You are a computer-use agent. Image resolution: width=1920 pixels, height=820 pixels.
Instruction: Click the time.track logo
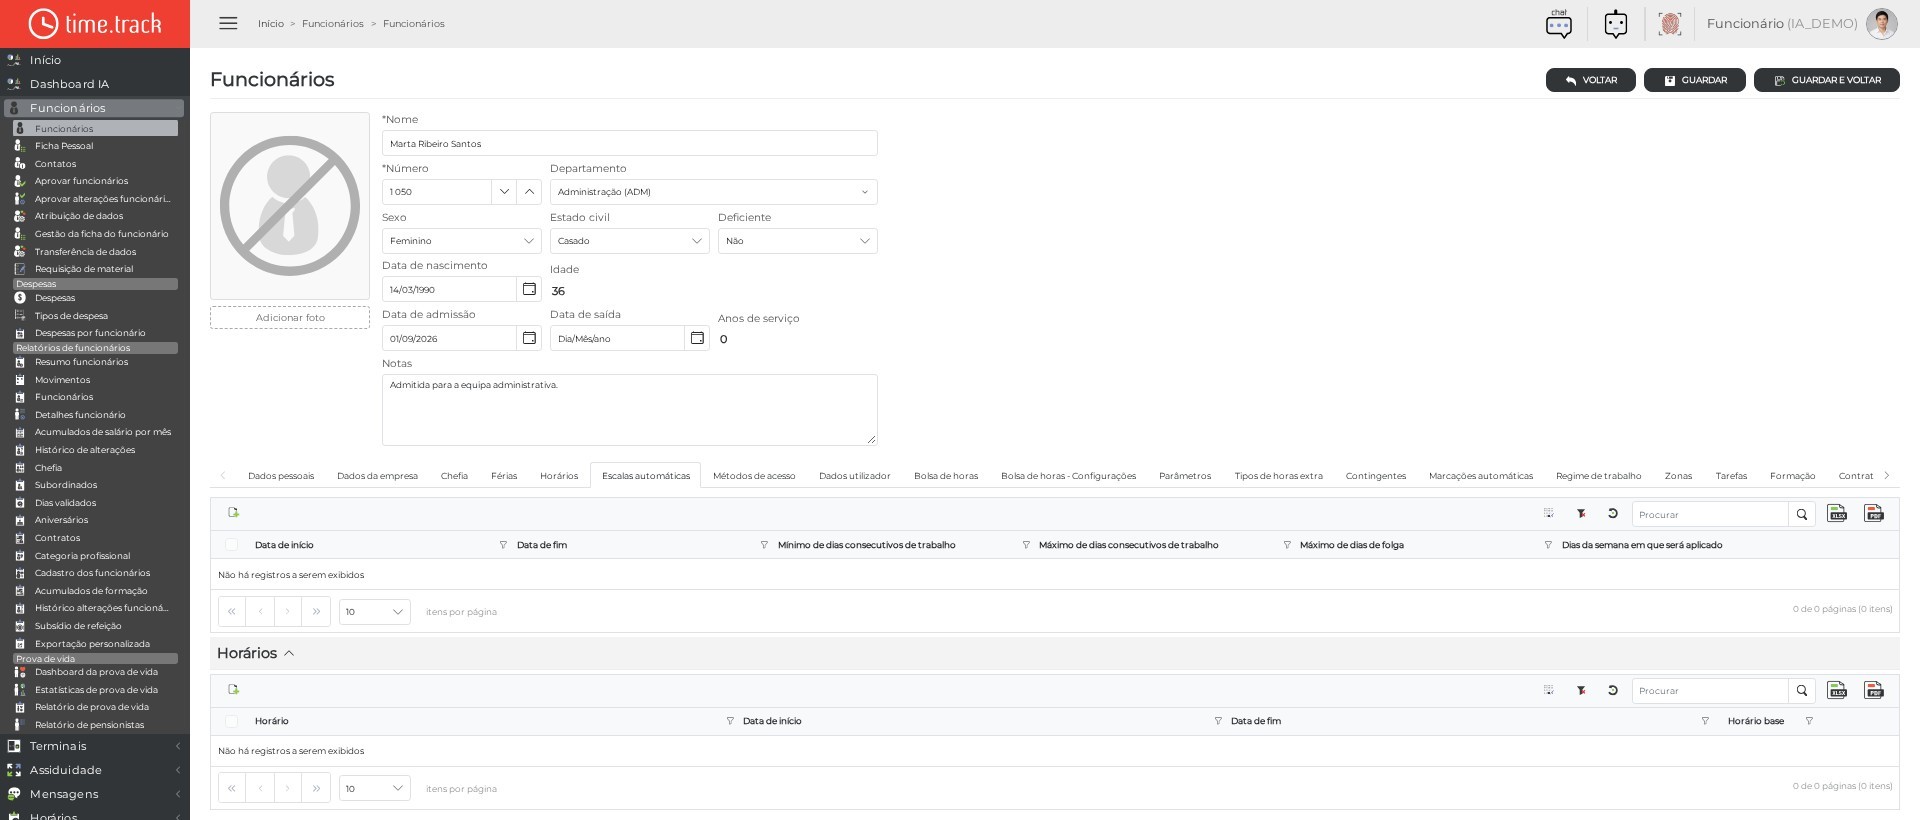[x=95, y=23]
